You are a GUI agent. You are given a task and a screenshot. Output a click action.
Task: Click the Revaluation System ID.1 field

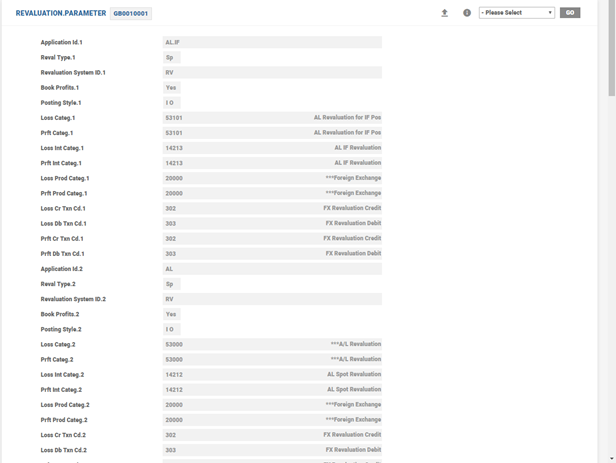tap(272, 72)
